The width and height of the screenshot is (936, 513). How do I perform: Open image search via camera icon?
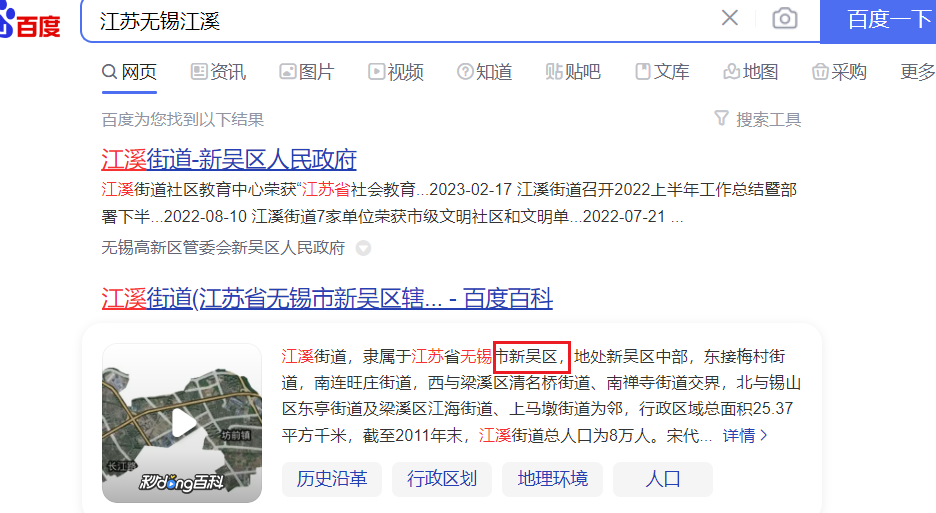point(784,19)
